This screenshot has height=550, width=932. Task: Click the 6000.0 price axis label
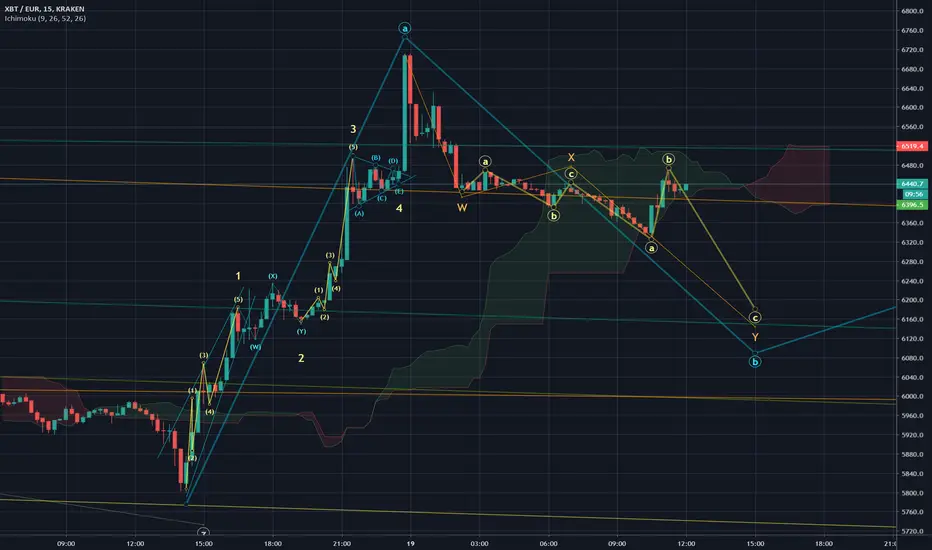click(912, 397)
